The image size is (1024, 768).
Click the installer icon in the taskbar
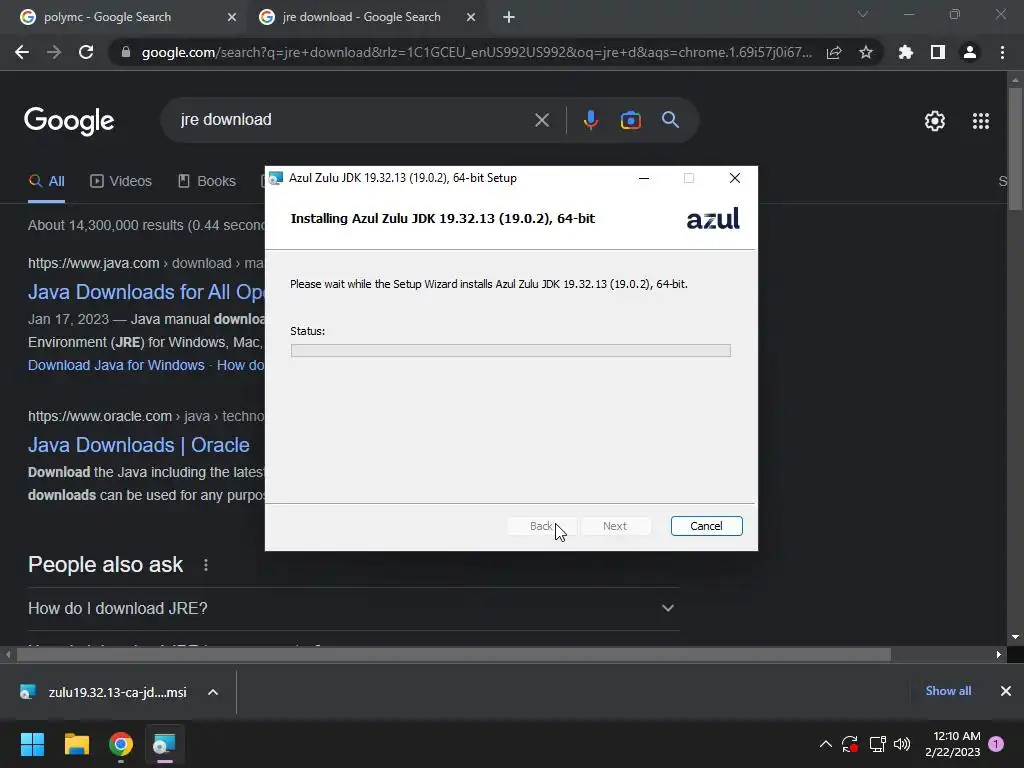click(164, 744)
